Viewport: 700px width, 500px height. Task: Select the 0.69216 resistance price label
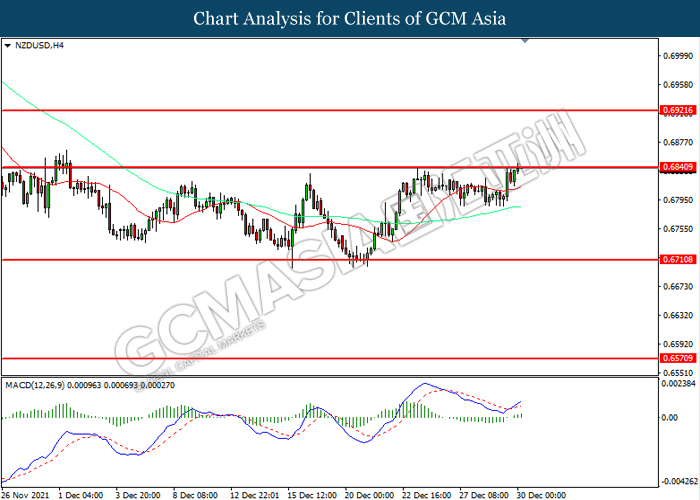pyautogui.click(x=679, y=110)
